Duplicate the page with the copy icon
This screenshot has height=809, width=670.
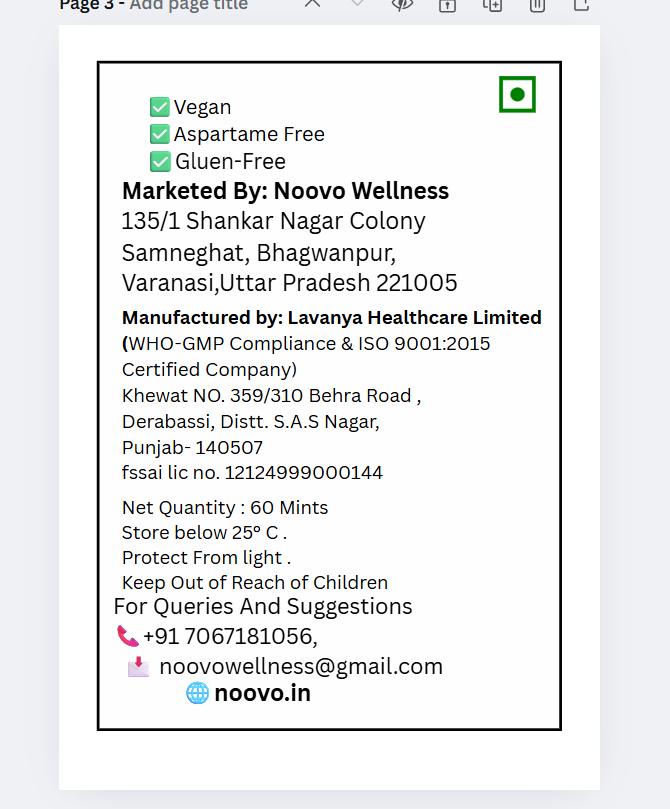point(492,5)
